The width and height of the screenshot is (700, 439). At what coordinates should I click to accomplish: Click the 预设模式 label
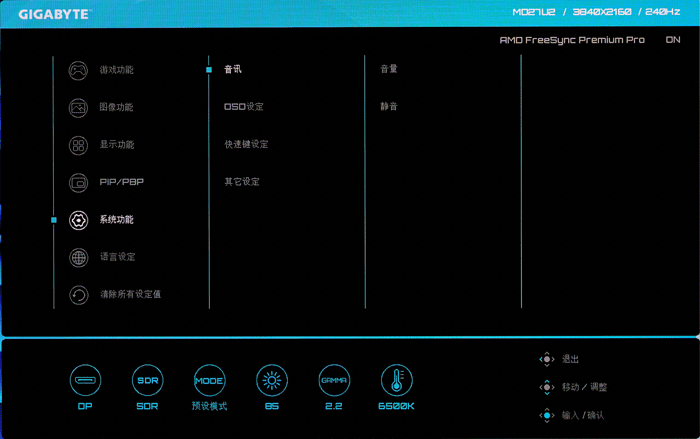(209, 406)
